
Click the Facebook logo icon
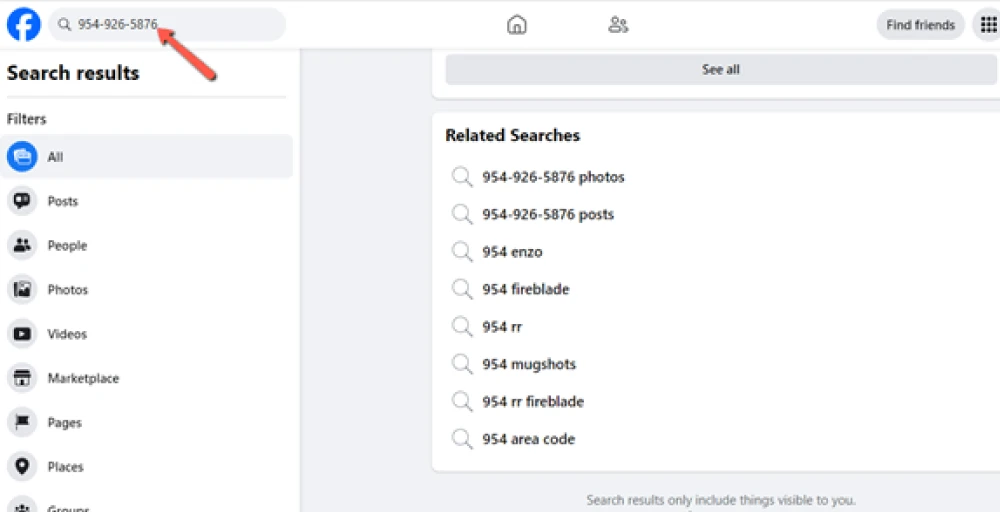24,25
